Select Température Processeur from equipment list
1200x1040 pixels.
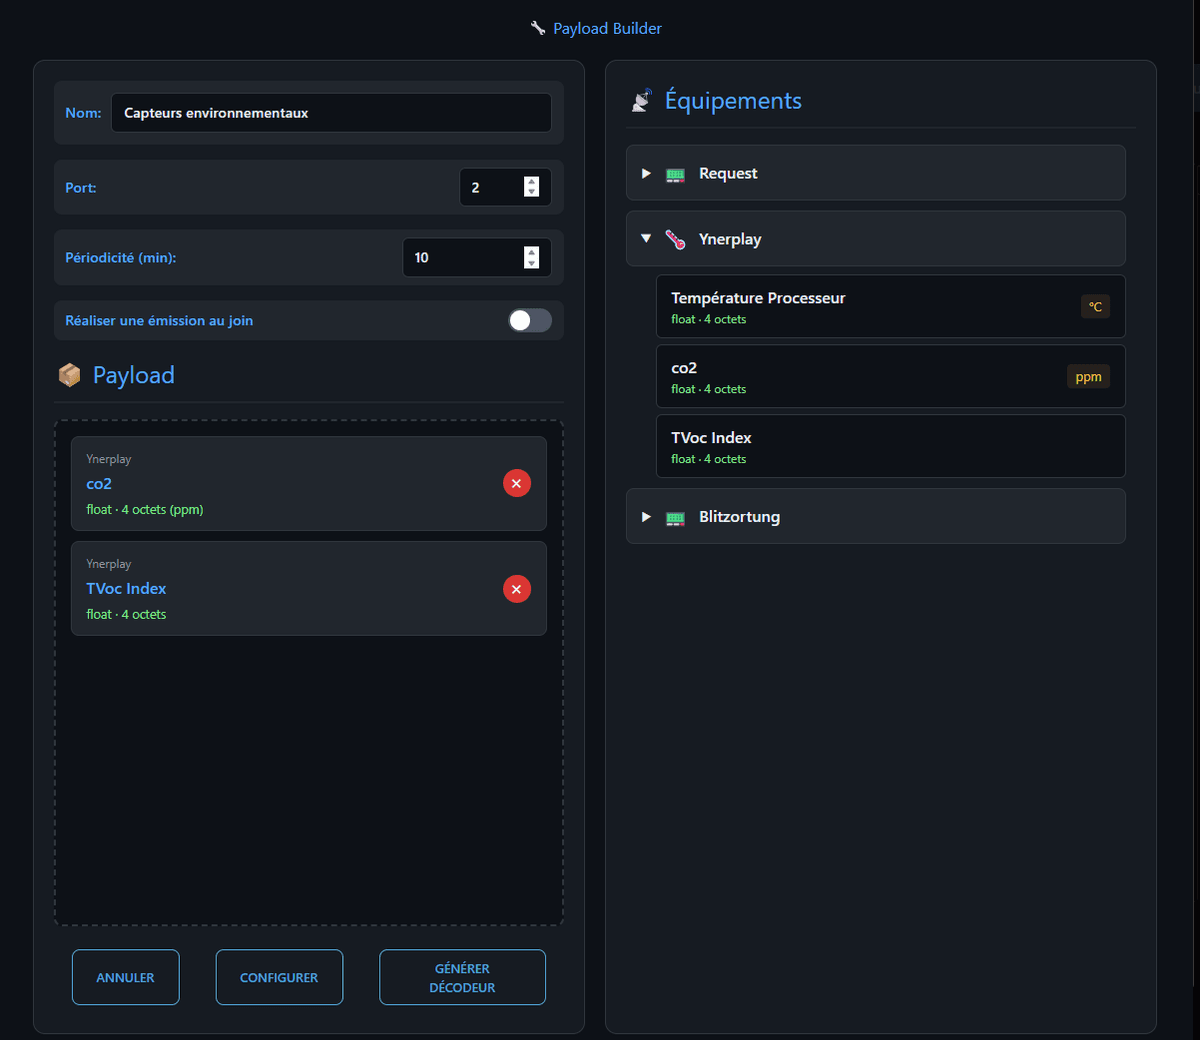891,307
